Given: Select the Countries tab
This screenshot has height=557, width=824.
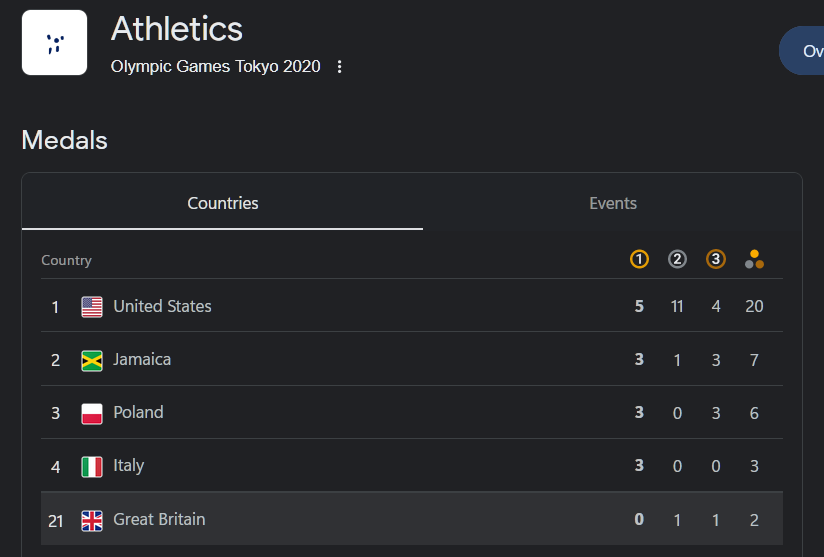Looking at the screenshot, I should click(222, 203).
